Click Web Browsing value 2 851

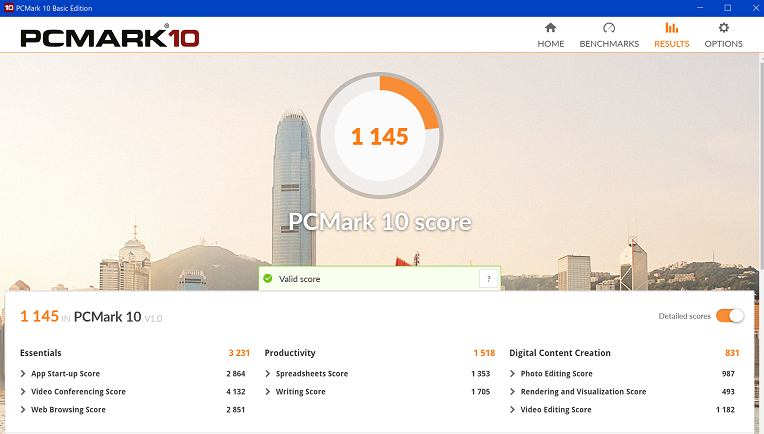tap(235, 410)
